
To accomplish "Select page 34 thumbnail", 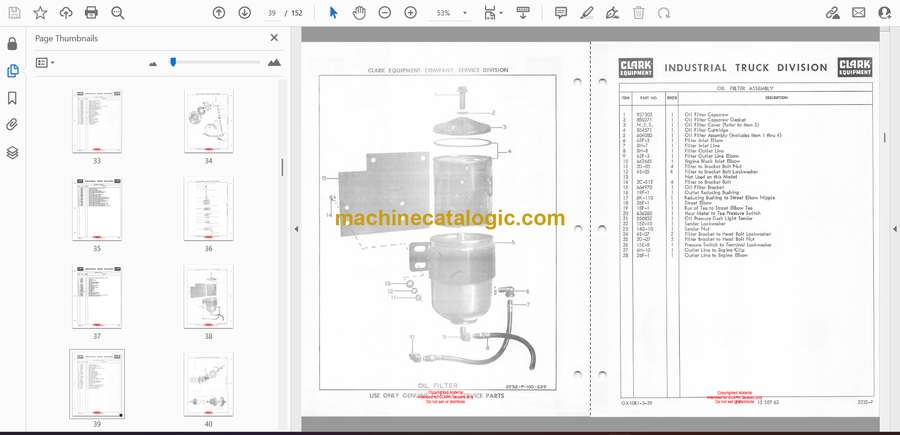I will (x=208, y=121).
